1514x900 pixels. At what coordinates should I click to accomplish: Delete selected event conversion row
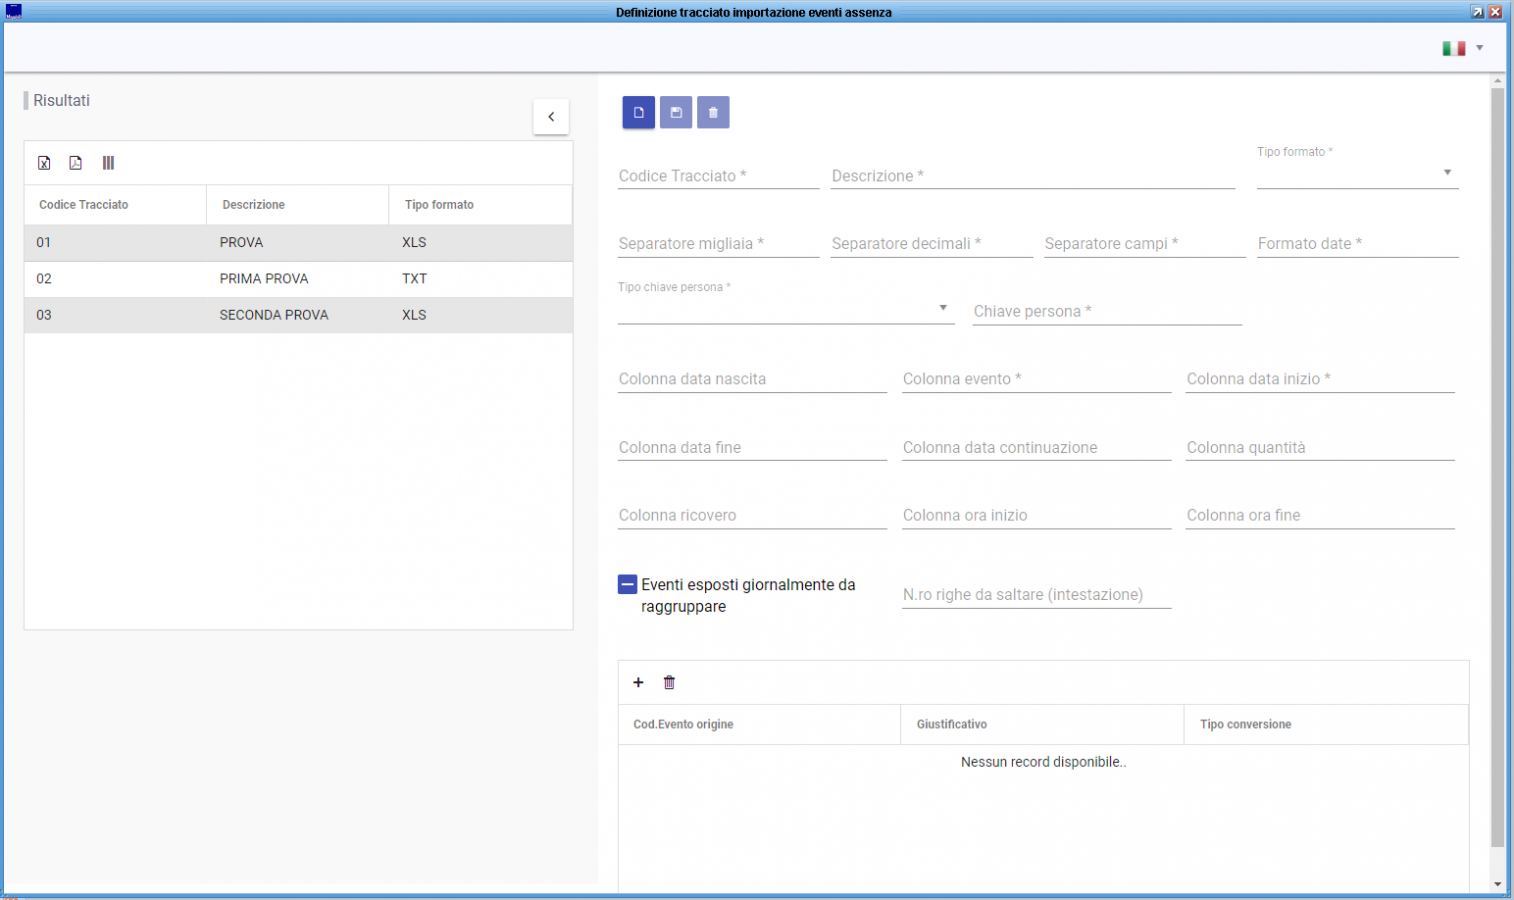tap(669, 683)
